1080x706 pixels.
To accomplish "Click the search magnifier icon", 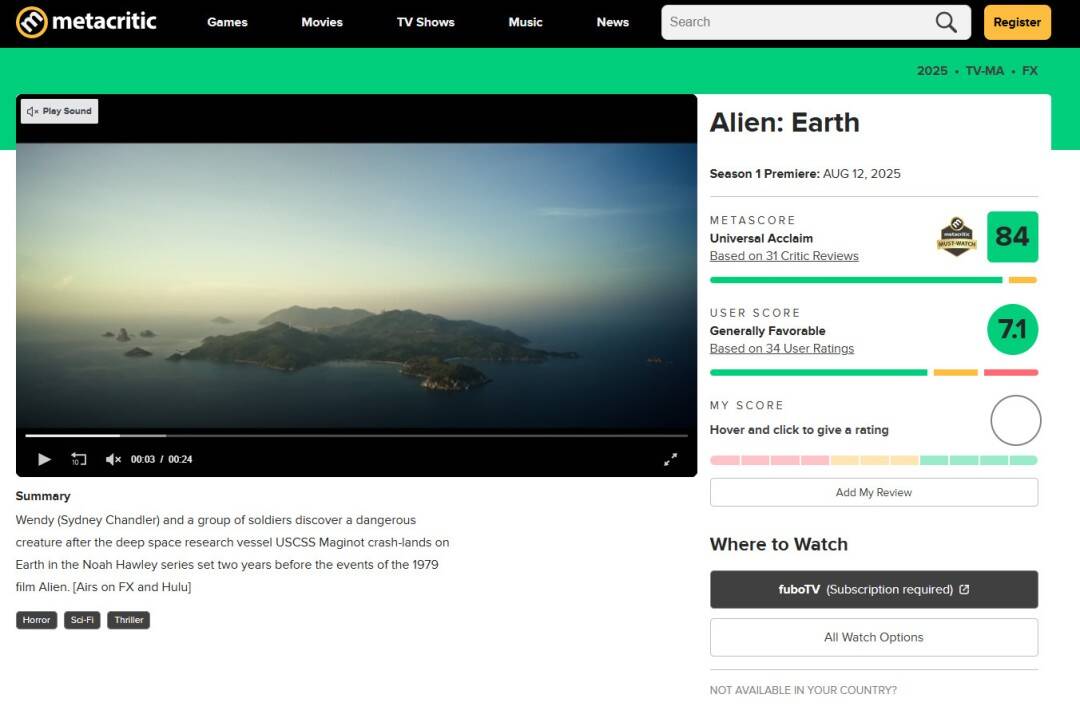I will coord(946,22).
